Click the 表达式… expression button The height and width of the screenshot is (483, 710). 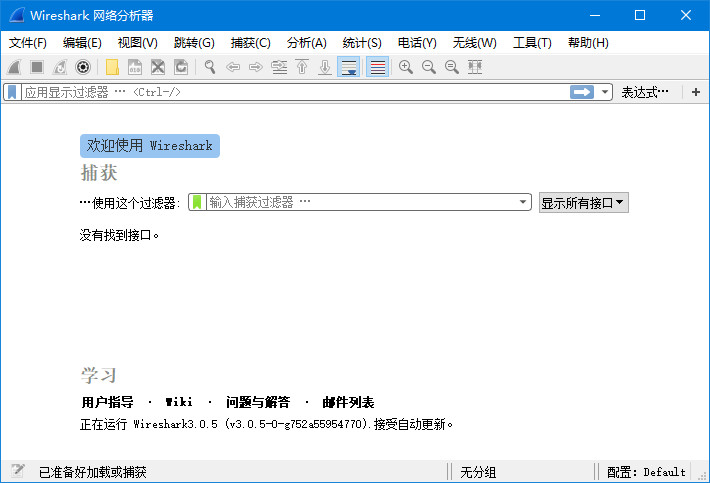point(645,92)
